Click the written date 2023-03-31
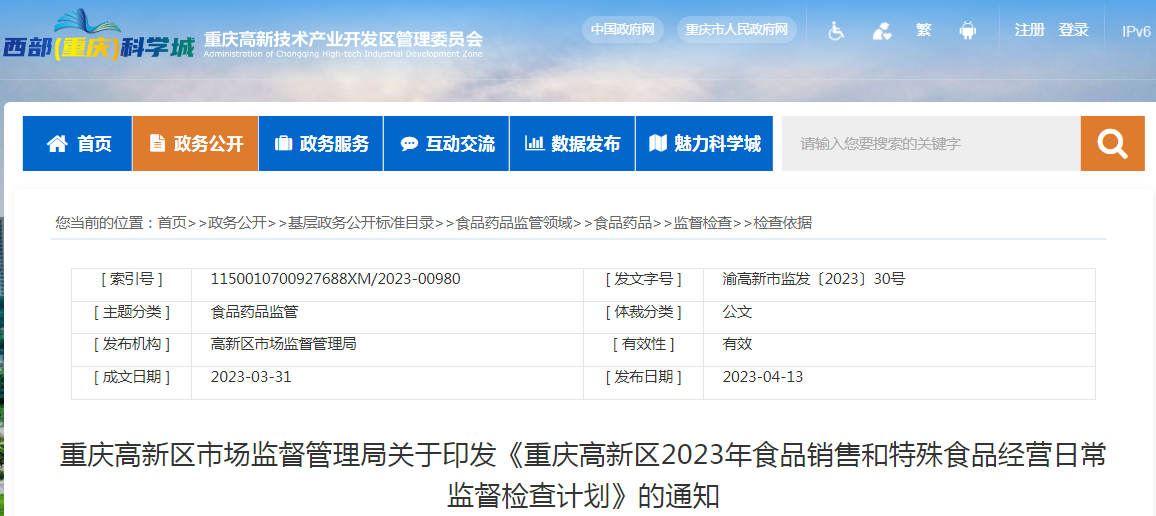The height and width of the screenshot is (516, 1156). [251, 377]
